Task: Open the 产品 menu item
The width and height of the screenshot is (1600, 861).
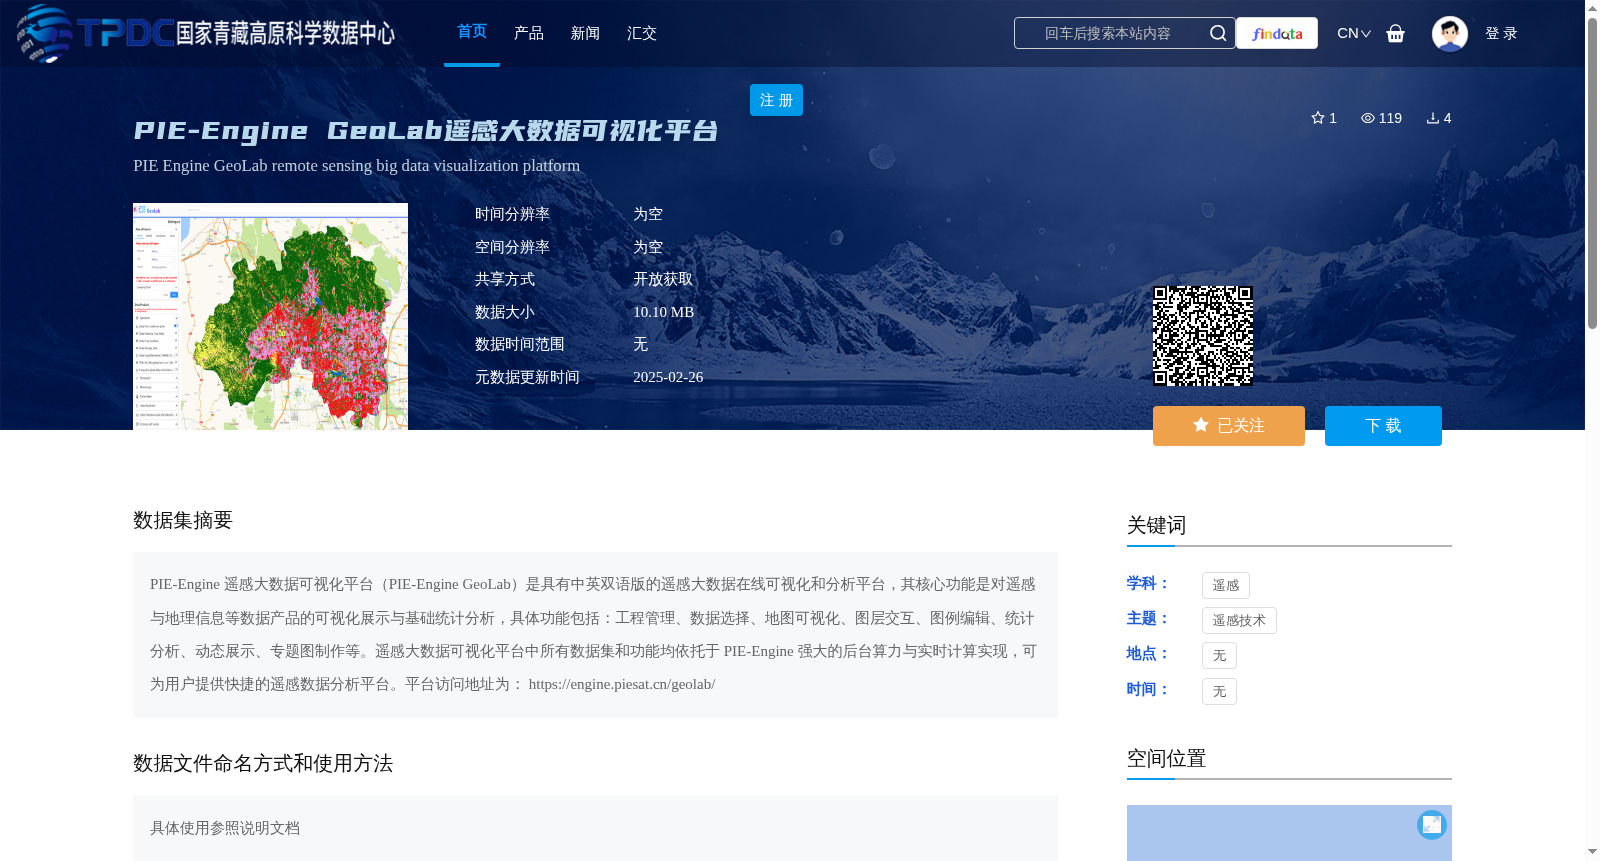Action: (x=529, y=33)
